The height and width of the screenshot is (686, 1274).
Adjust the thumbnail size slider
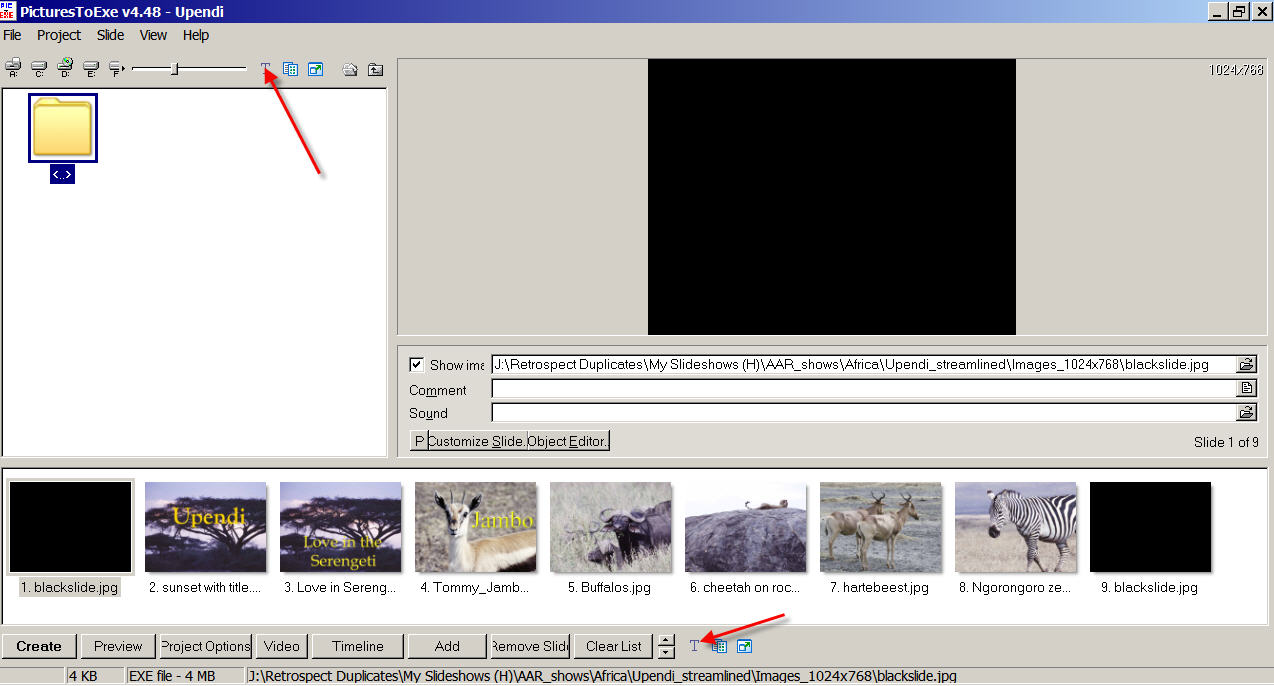coord(175,69)
